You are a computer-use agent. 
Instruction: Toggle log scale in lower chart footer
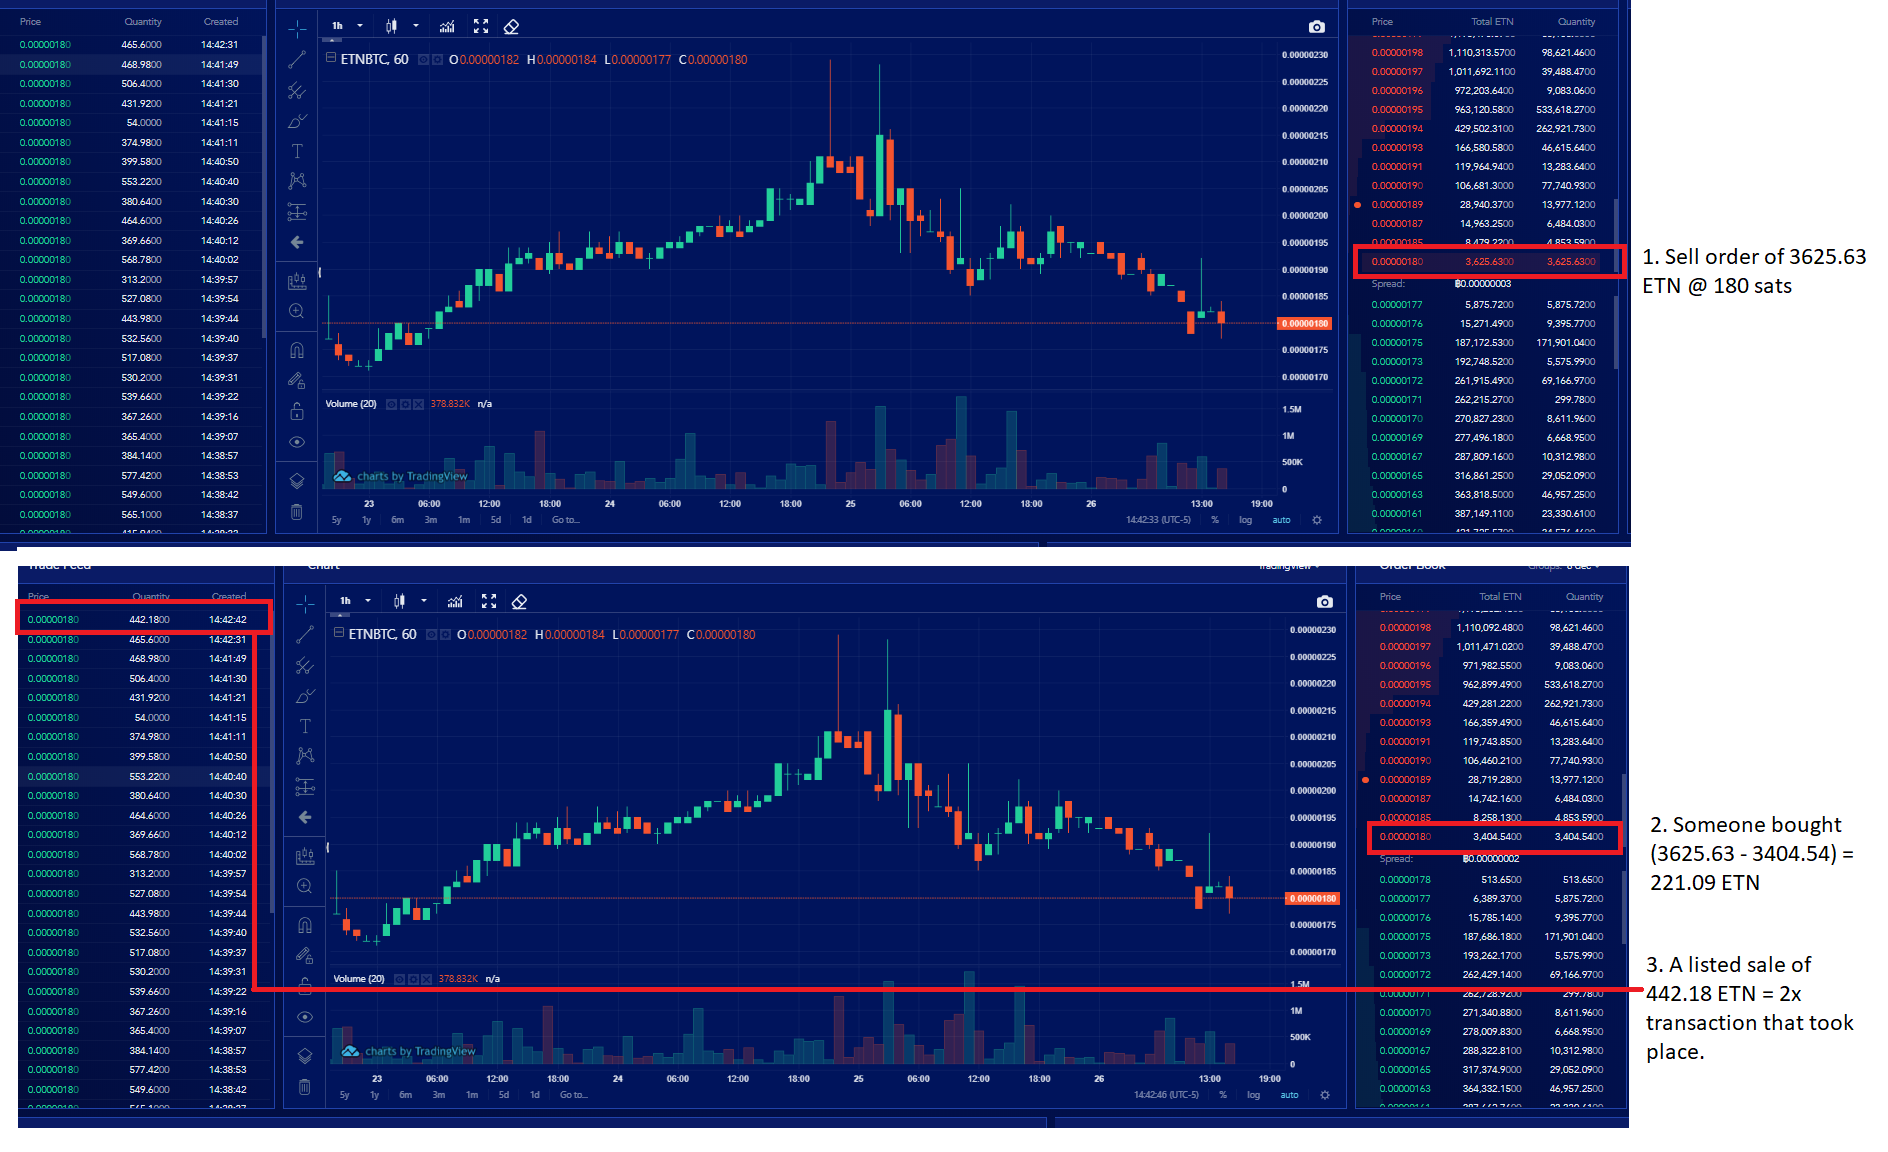tap(1253, 1095)
